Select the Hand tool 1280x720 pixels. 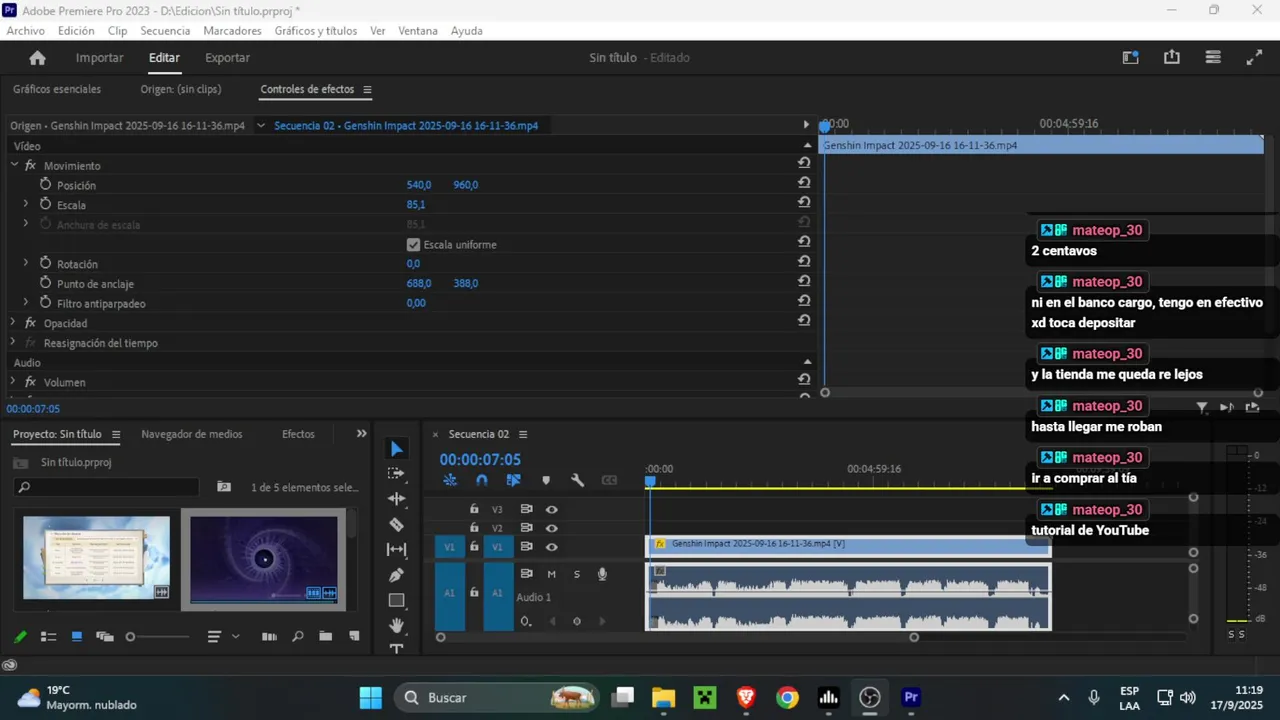[x=397, y=626]
